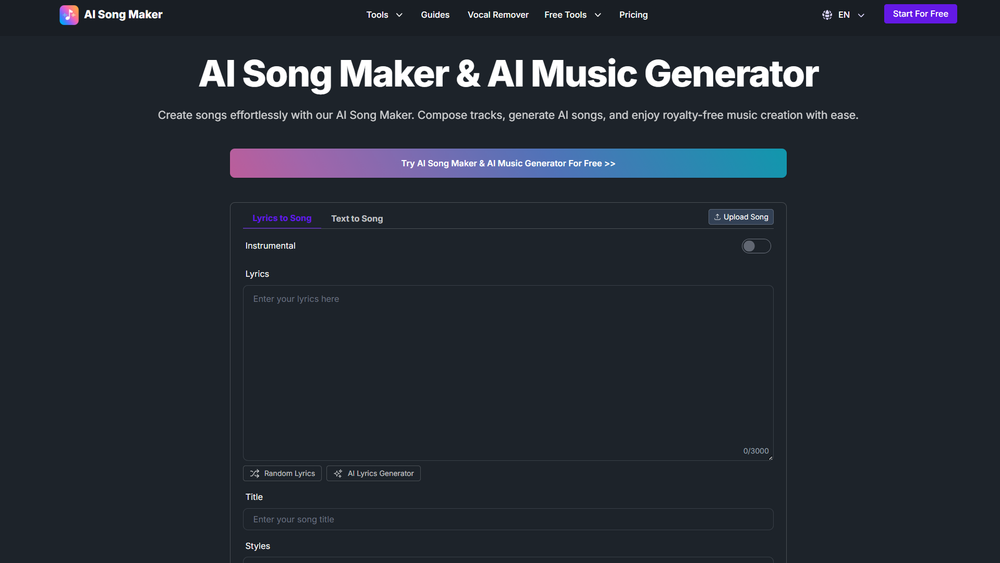Switch to the Lyrics to Song tab
The height and width of the screenshot is (563, 1000).
(282, 218)
